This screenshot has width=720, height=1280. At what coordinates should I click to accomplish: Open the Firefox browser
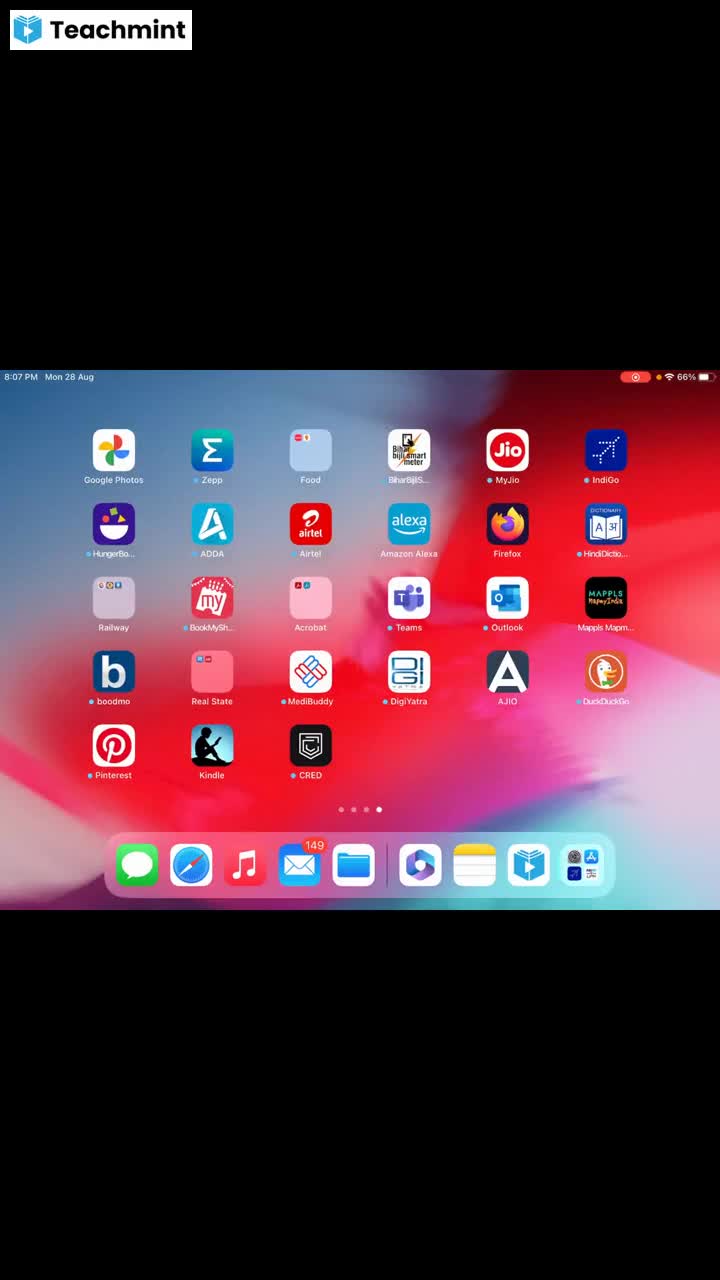pos(508,524)
